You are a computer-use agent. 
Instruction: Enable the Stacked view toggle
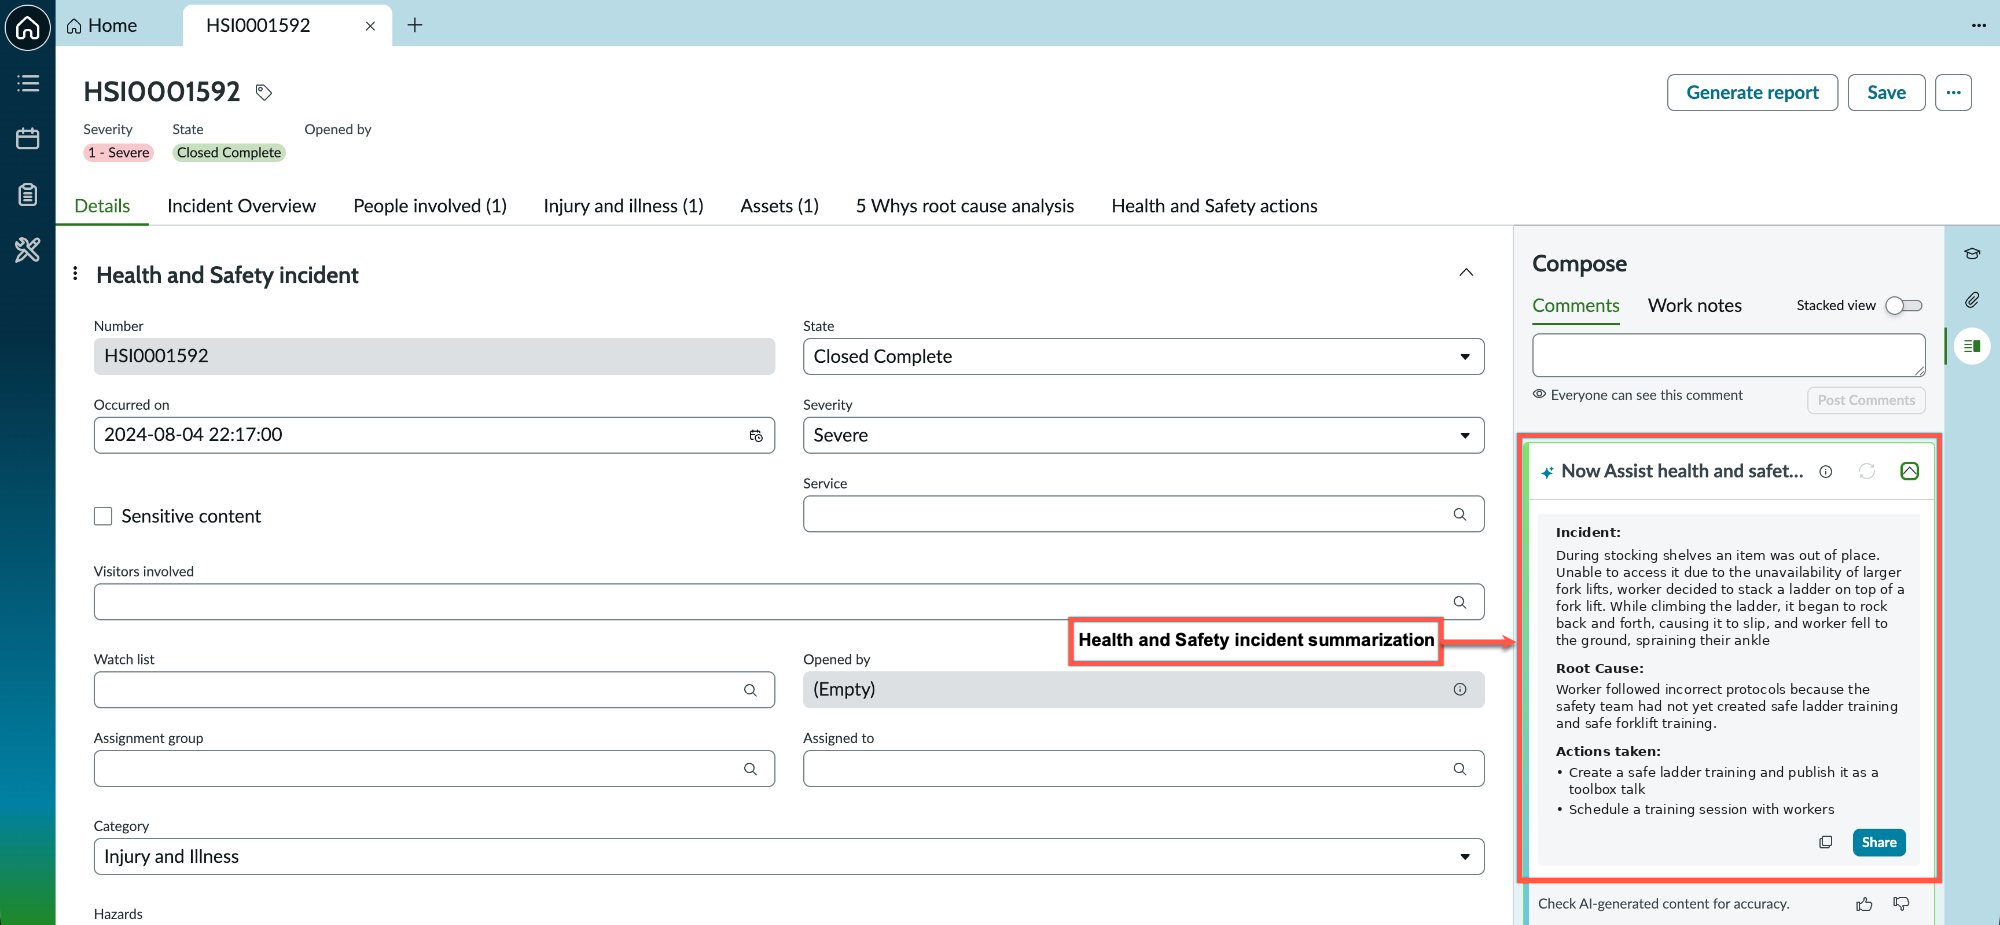[x=1904, y=306]
